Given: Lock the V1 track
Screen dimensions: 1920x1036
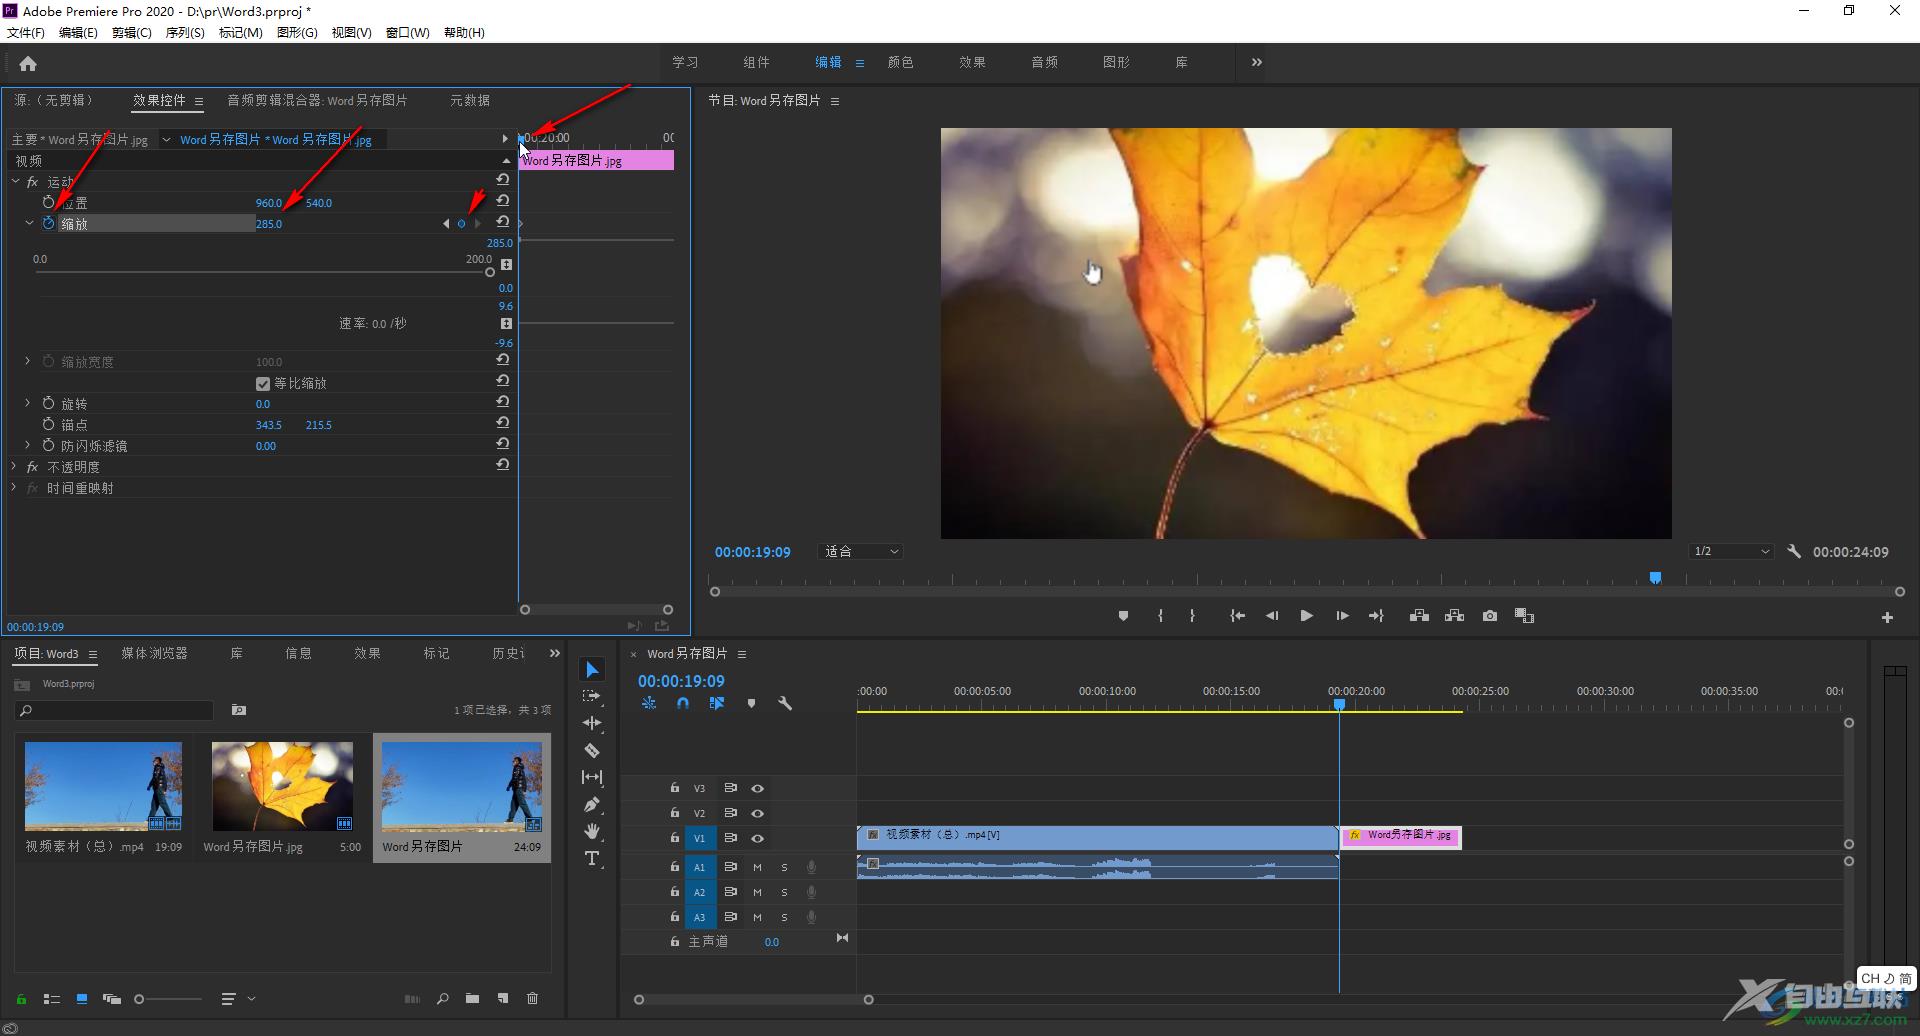Looking at the screenshot, I should pos(675,838).
